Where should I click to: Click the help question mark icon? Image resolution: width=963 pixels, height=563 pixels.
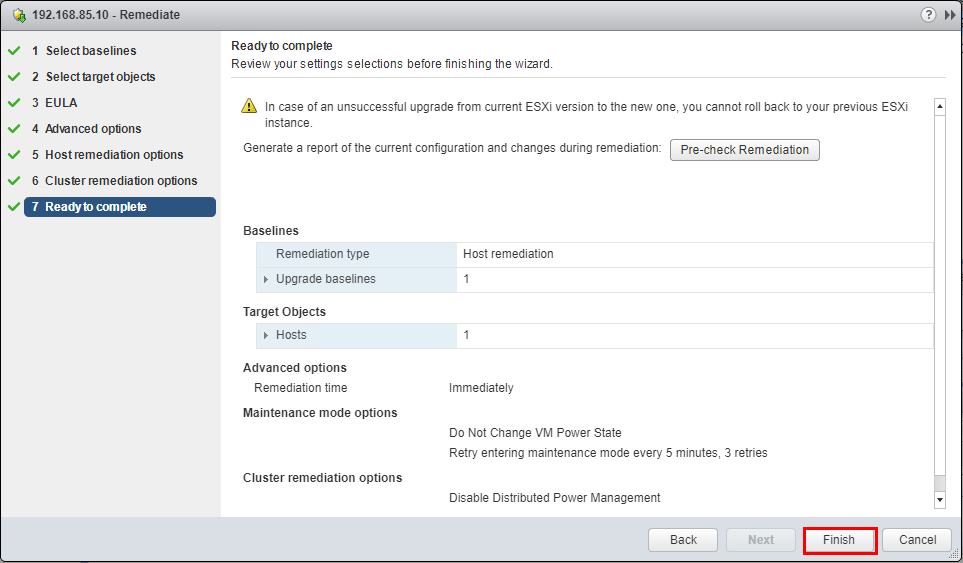click(x=930, y=15)
